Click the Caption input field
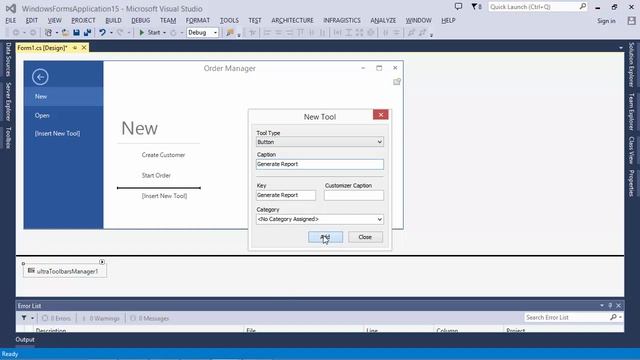 pos(320,164)
